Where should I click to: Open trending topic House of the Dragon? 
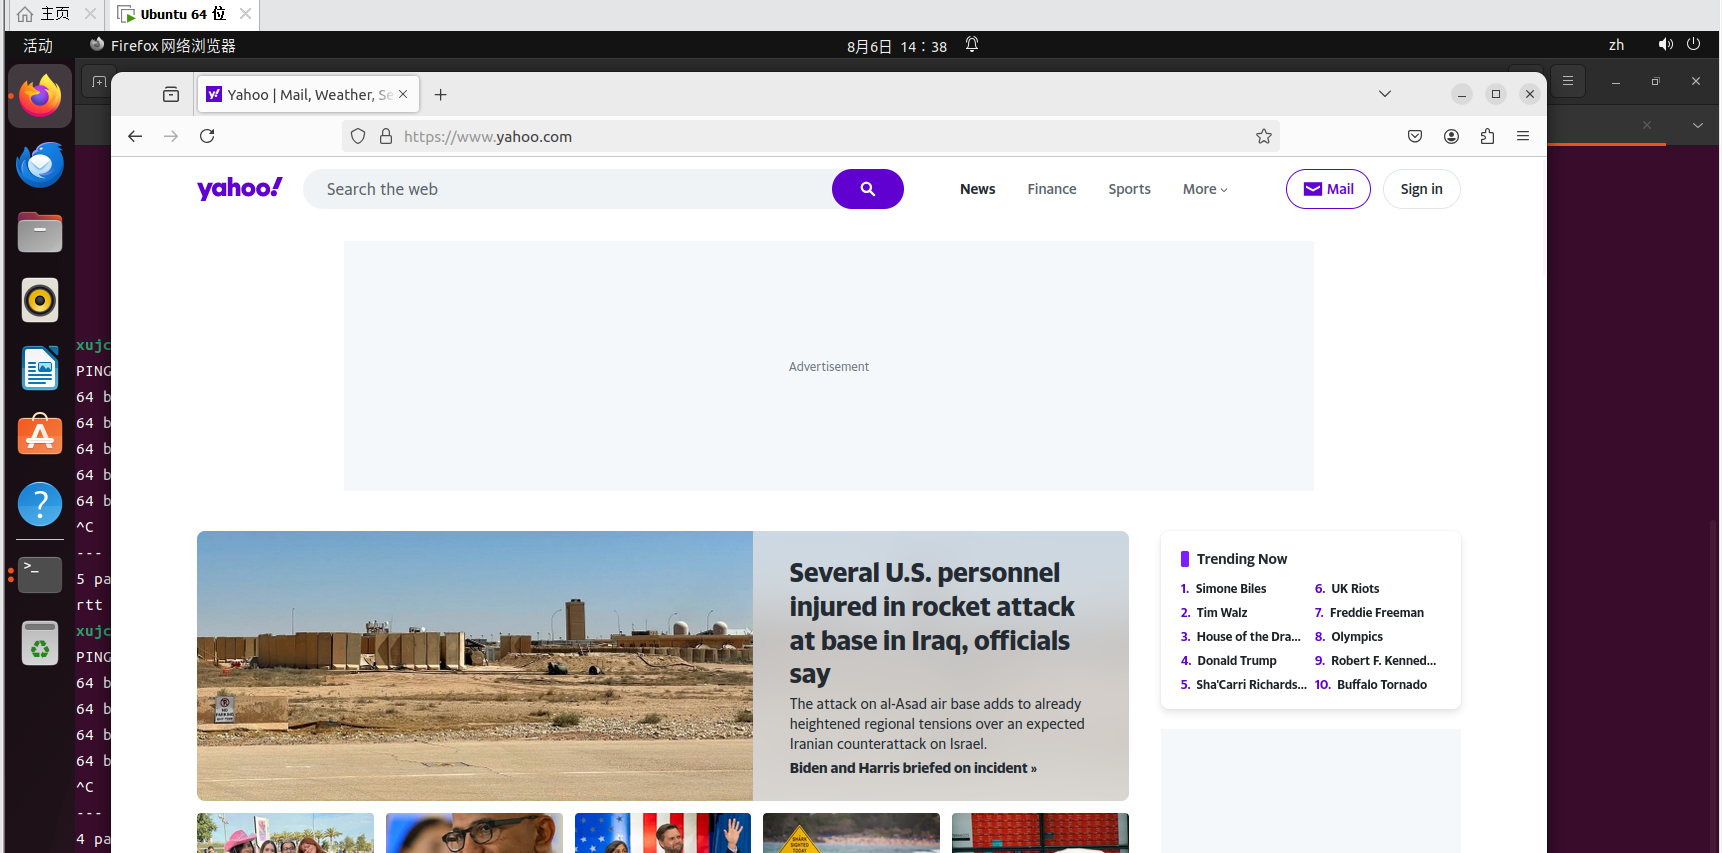coord(1248,637)
